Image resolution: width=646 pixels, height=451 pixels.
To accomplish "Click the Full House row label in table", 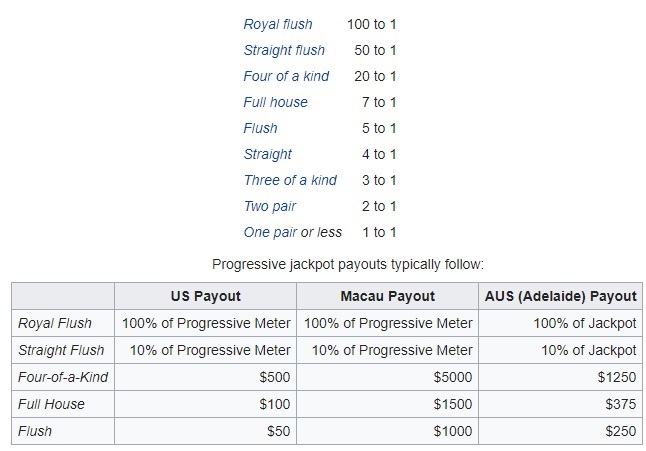I will coord(52,404).
